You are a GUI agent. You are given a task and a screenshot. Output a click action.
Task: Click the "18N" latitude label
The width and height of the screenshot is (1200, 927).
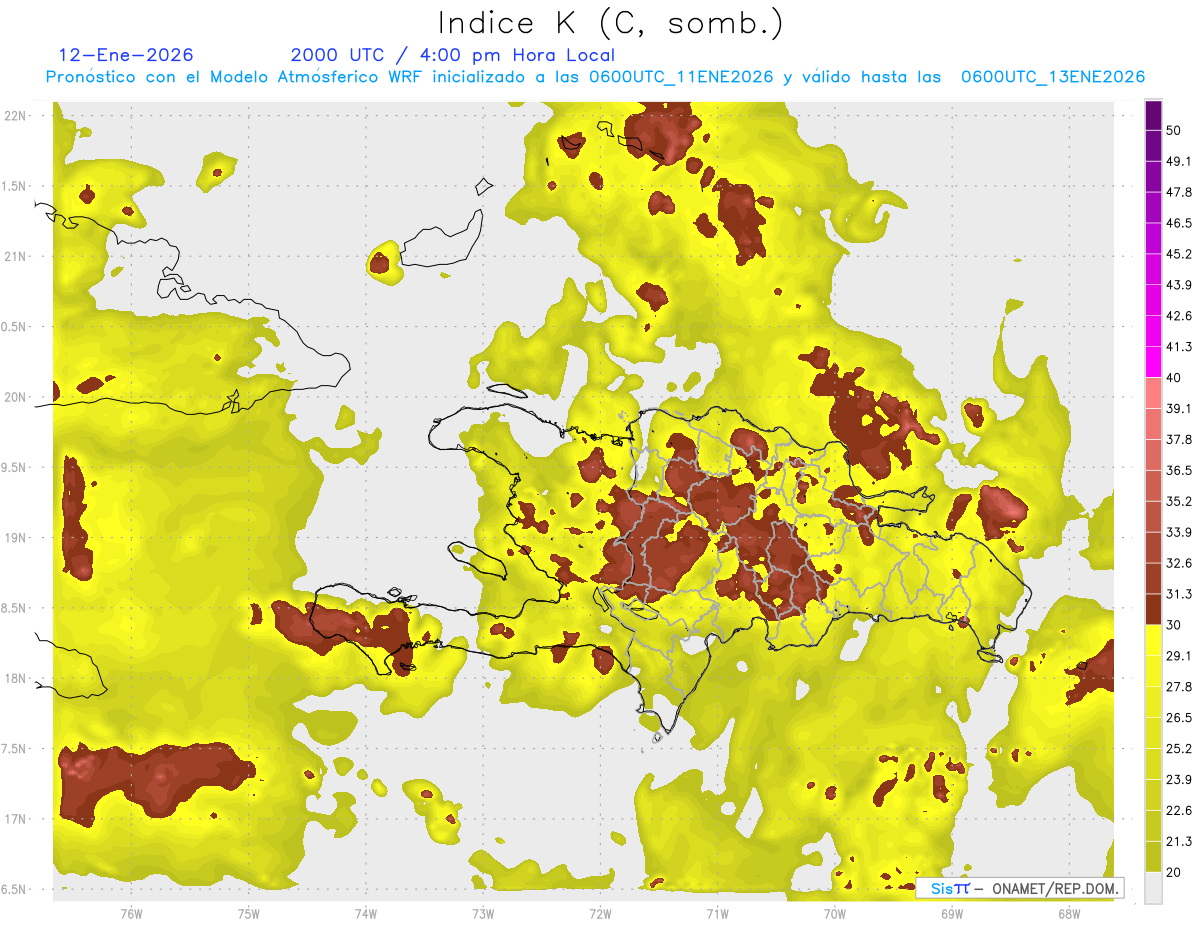(x=15, y=678)
